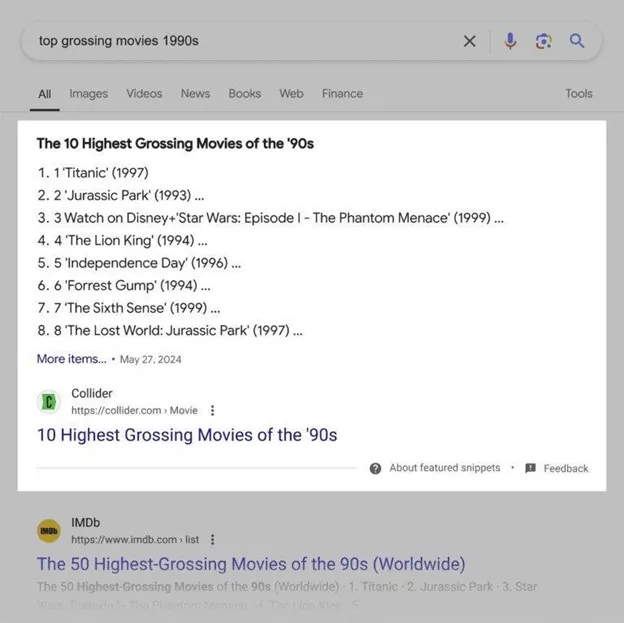Viewport: 624px width, 623px height.
Task: Click the Feedback flag icon
Action: click(530, 468)
